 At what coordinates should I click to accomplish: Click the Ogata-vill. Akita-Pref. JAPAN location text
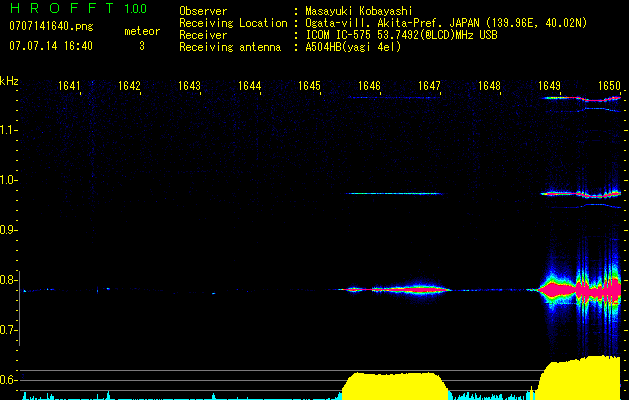[446, 24]
